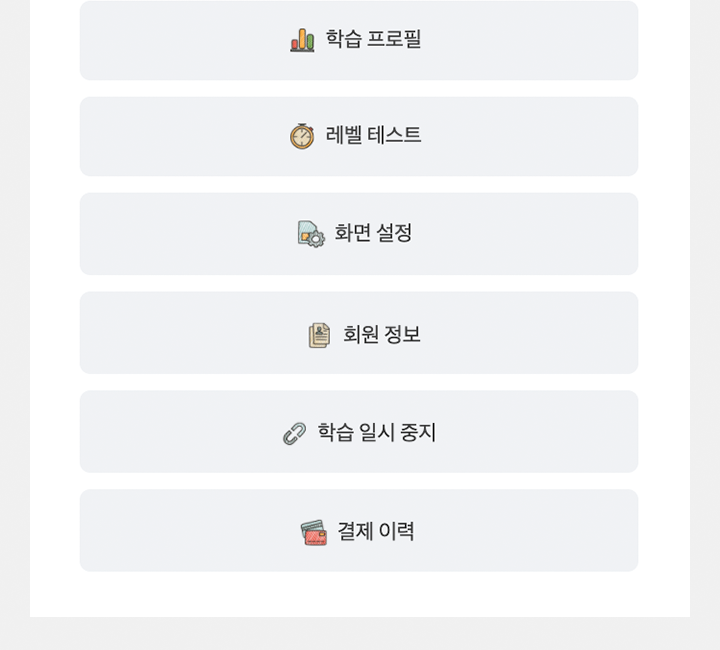Image resolution: width=720 pixels, height=650 pixels.
Task: Tap the 레벨 테스트 text label
Action: coord(374,136)
